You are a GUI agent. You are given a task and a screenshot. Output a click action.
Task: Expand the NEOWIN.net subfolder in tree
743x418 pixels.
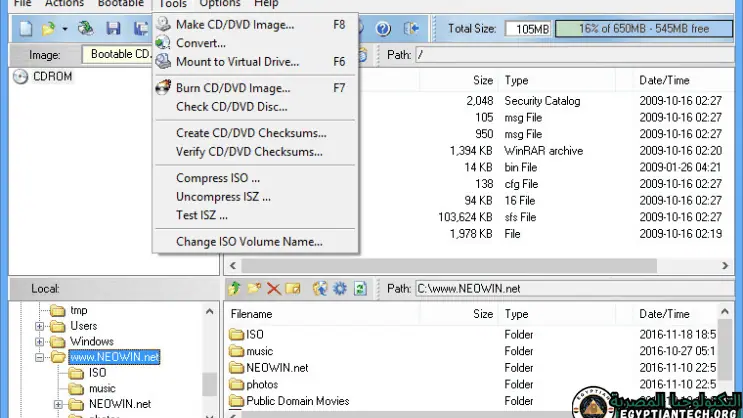(x=58, y=404)
